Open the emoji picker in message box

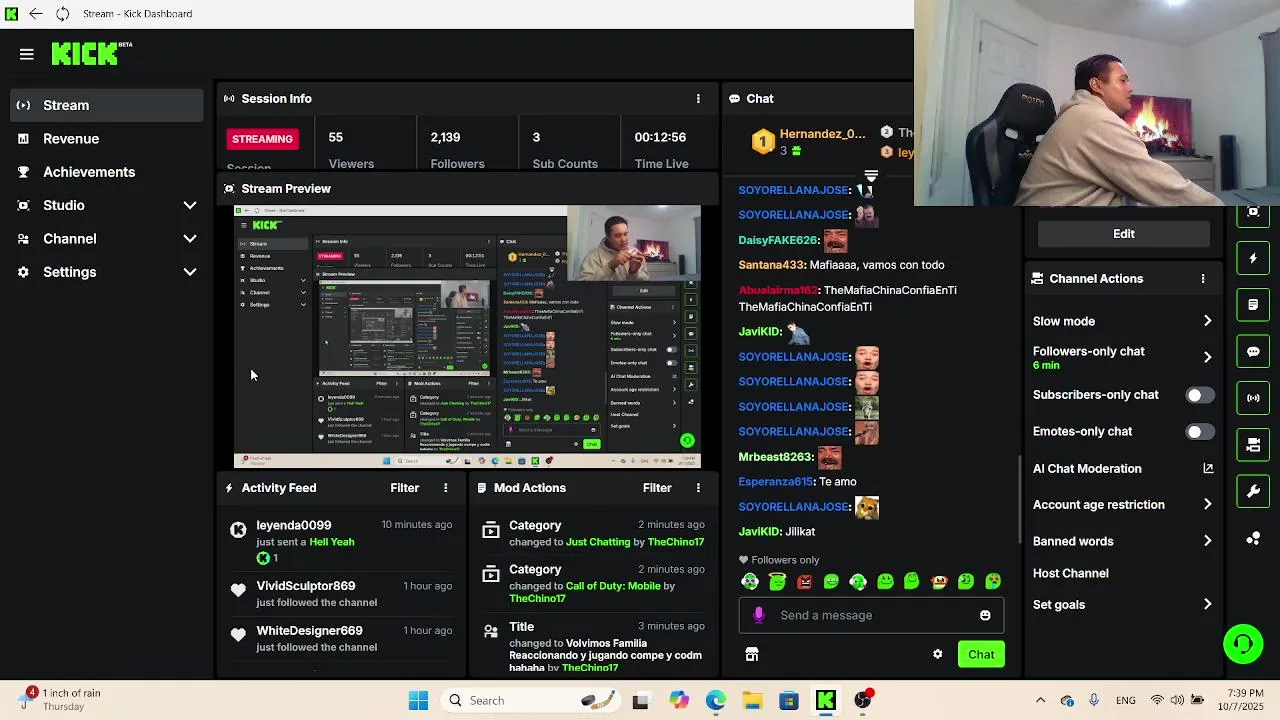[985, 615]
